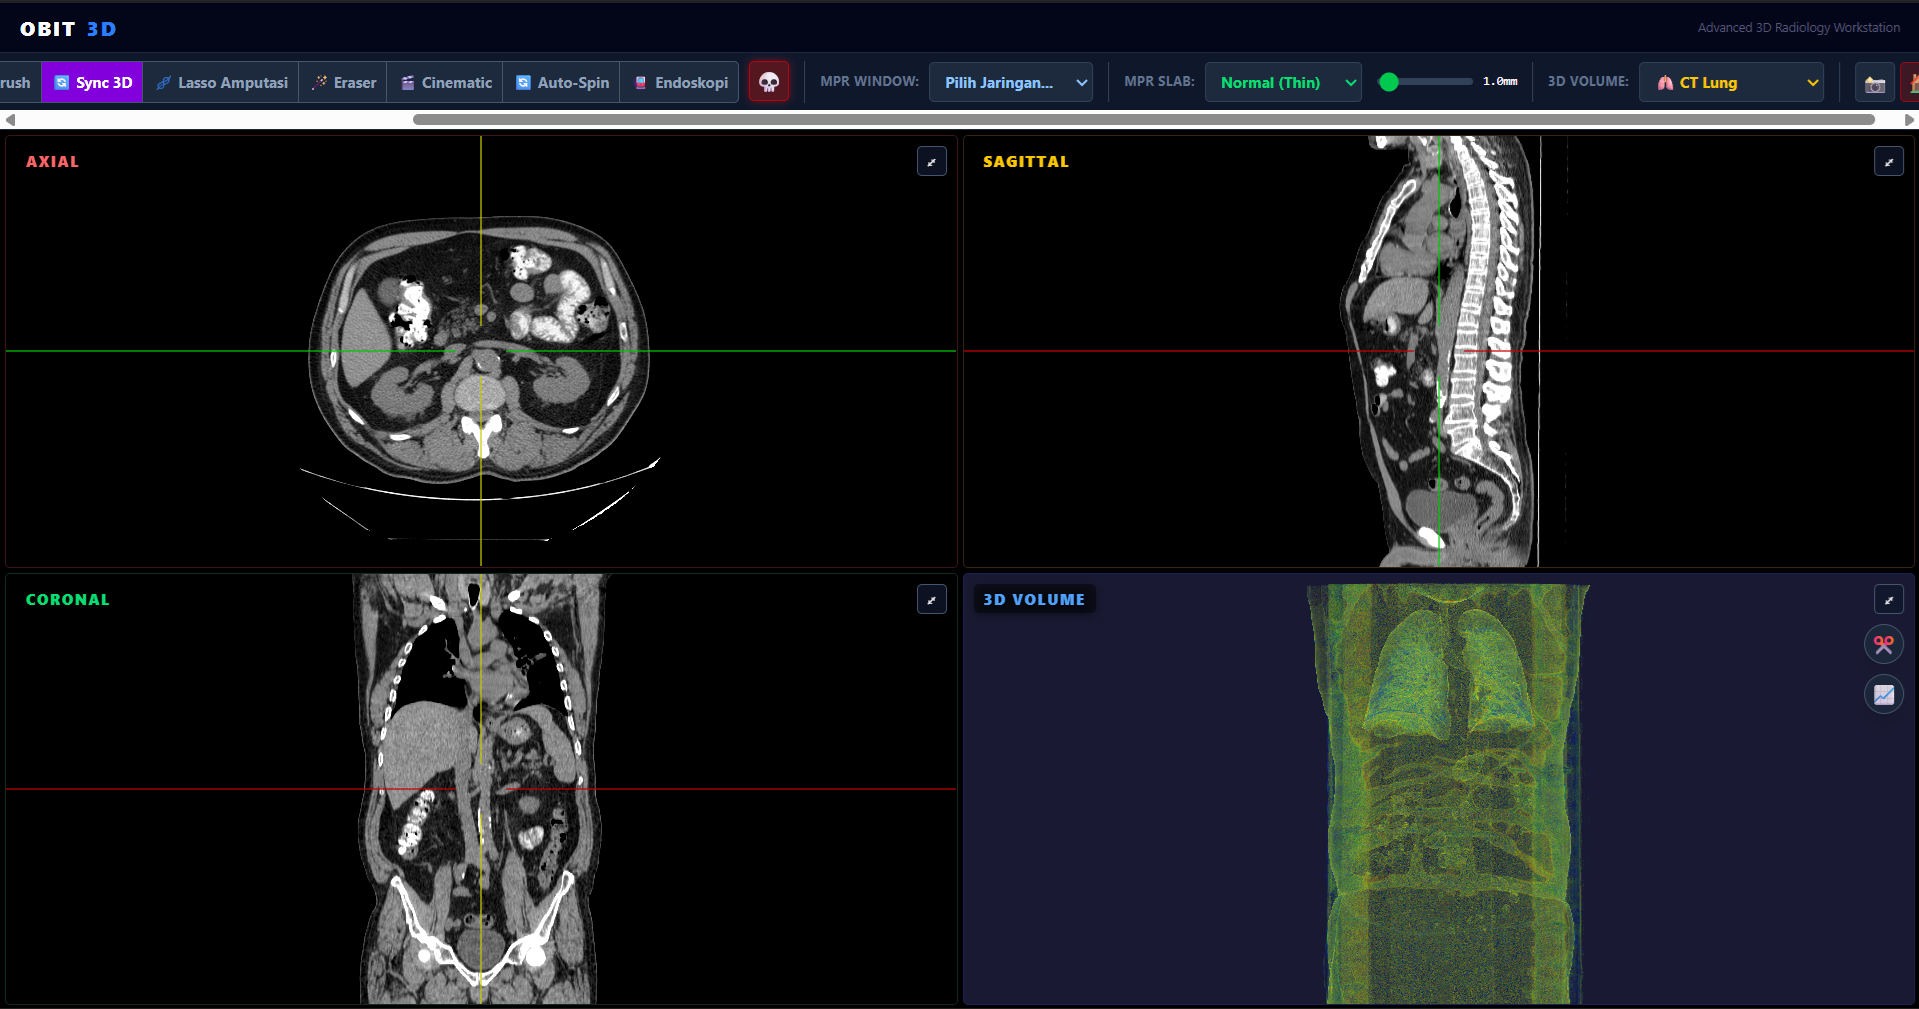Screen dimensions: 1919x1009
Task: Click the toolbar scroll left arrow
Action: (x=10, y=119)
